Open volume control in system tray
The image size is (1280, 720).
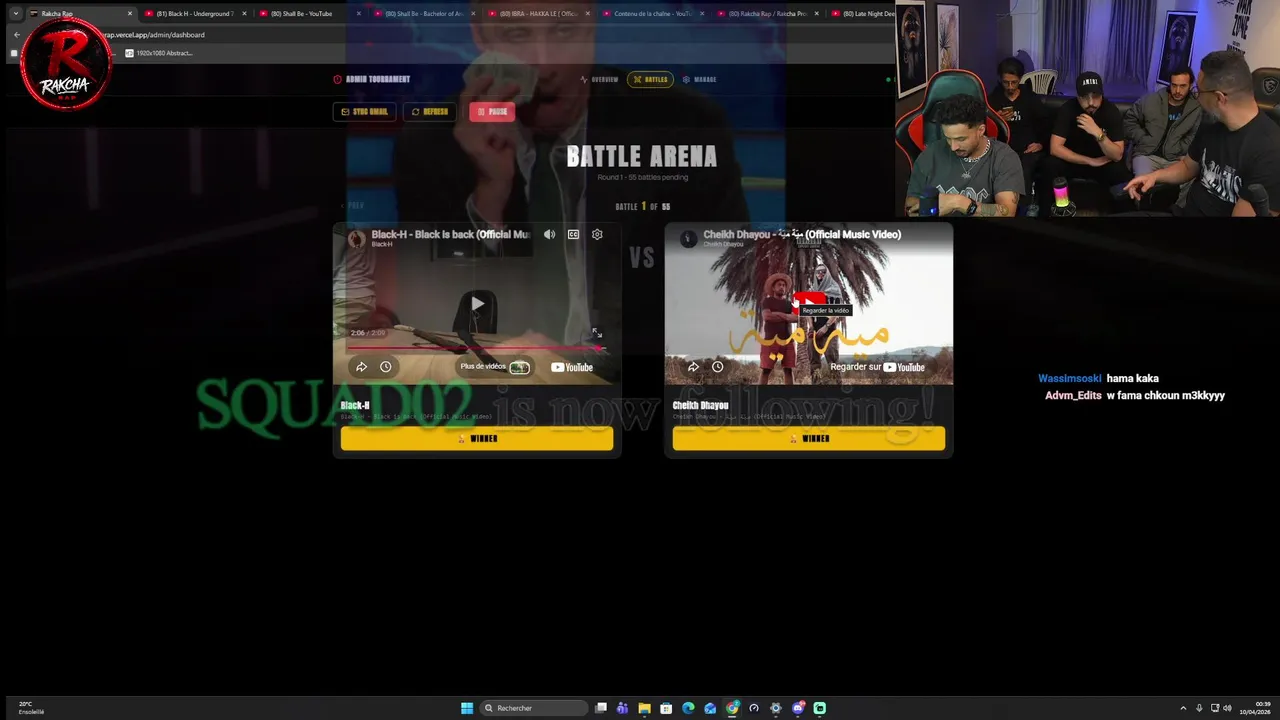pos(1227,708)
